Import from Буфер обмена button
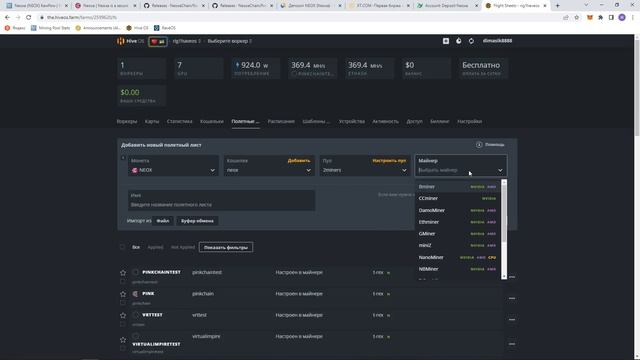640x360 pixels. coord(197,221)
